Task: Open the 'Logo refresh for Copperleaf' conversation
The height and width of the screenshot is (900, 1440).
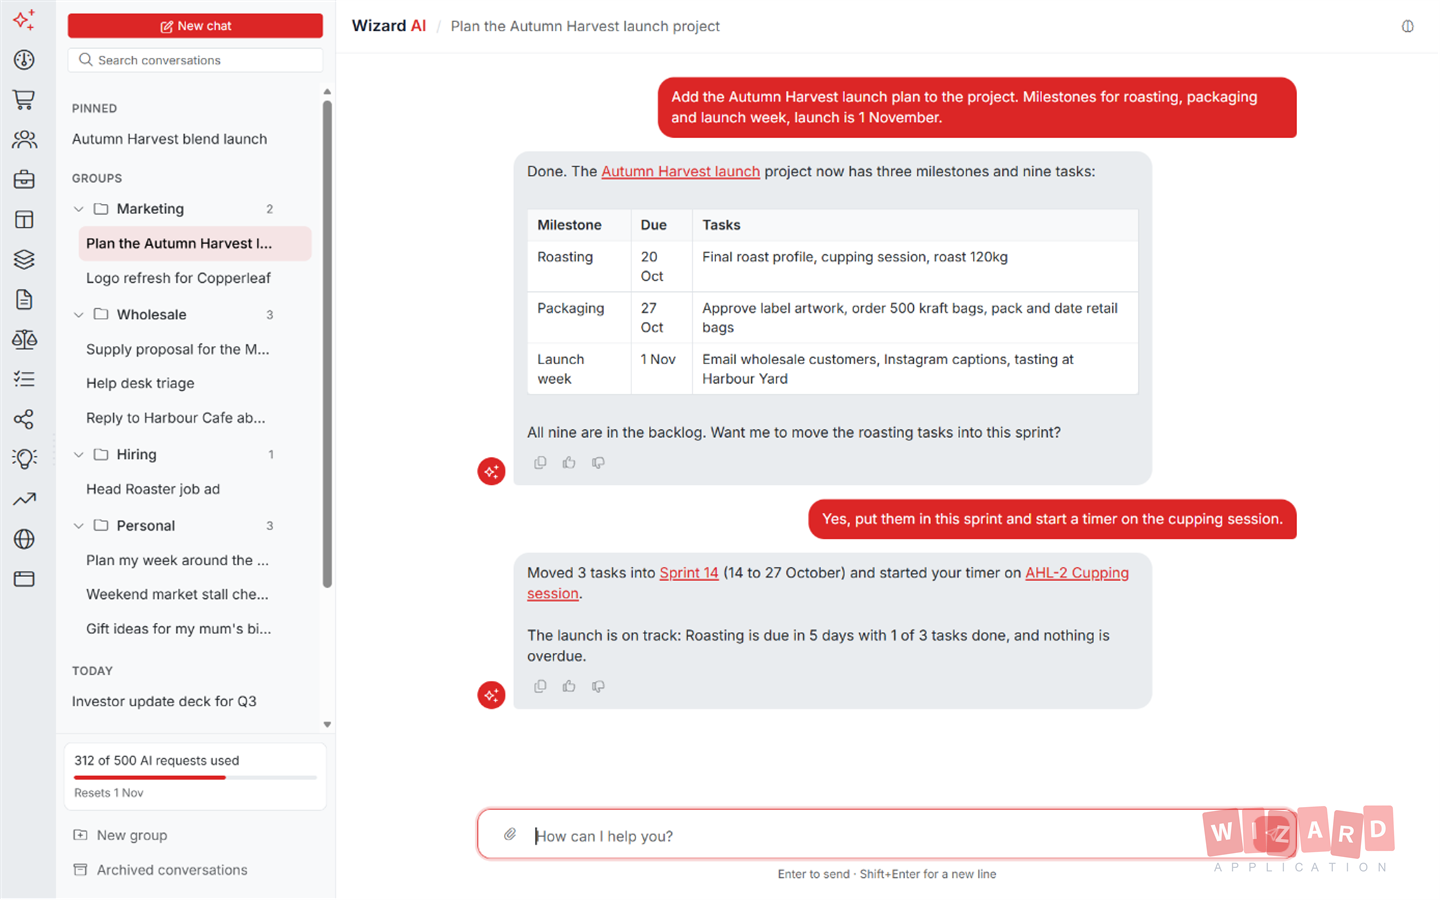Action: pyautogui.click(x=195, y=278)
